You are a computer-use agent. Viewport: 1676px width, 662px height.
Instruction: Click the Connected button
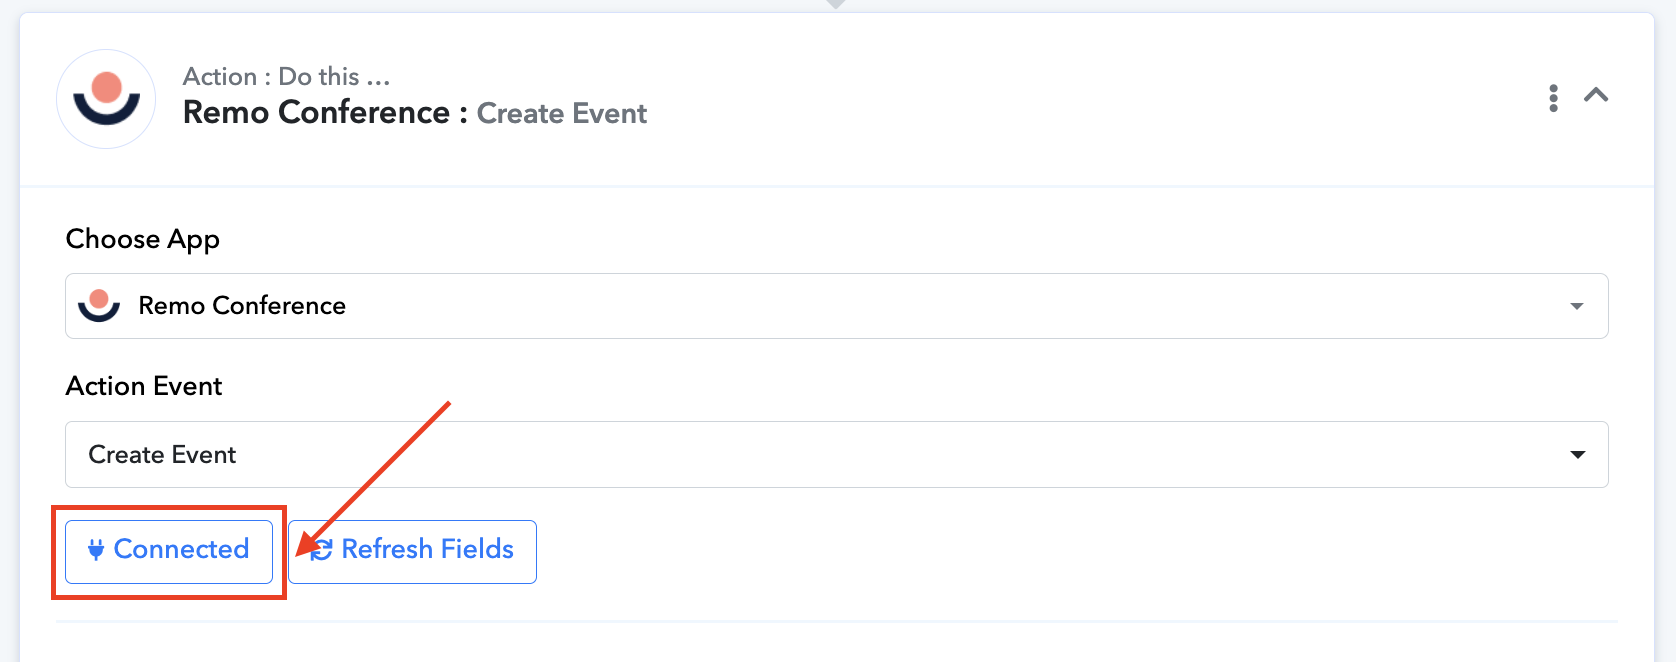pyautogui.click(x=169, y=551)
